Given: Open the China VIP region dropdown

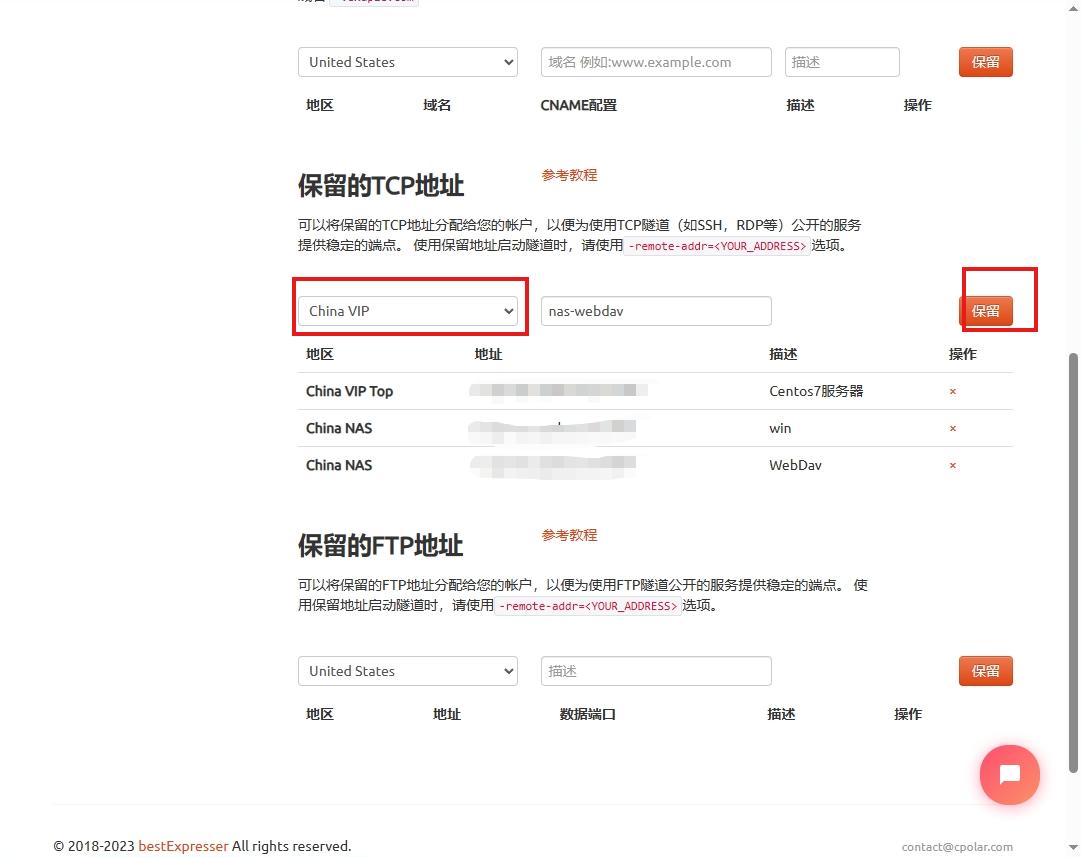Looking at the screenshot, I should tap(407, 311).
